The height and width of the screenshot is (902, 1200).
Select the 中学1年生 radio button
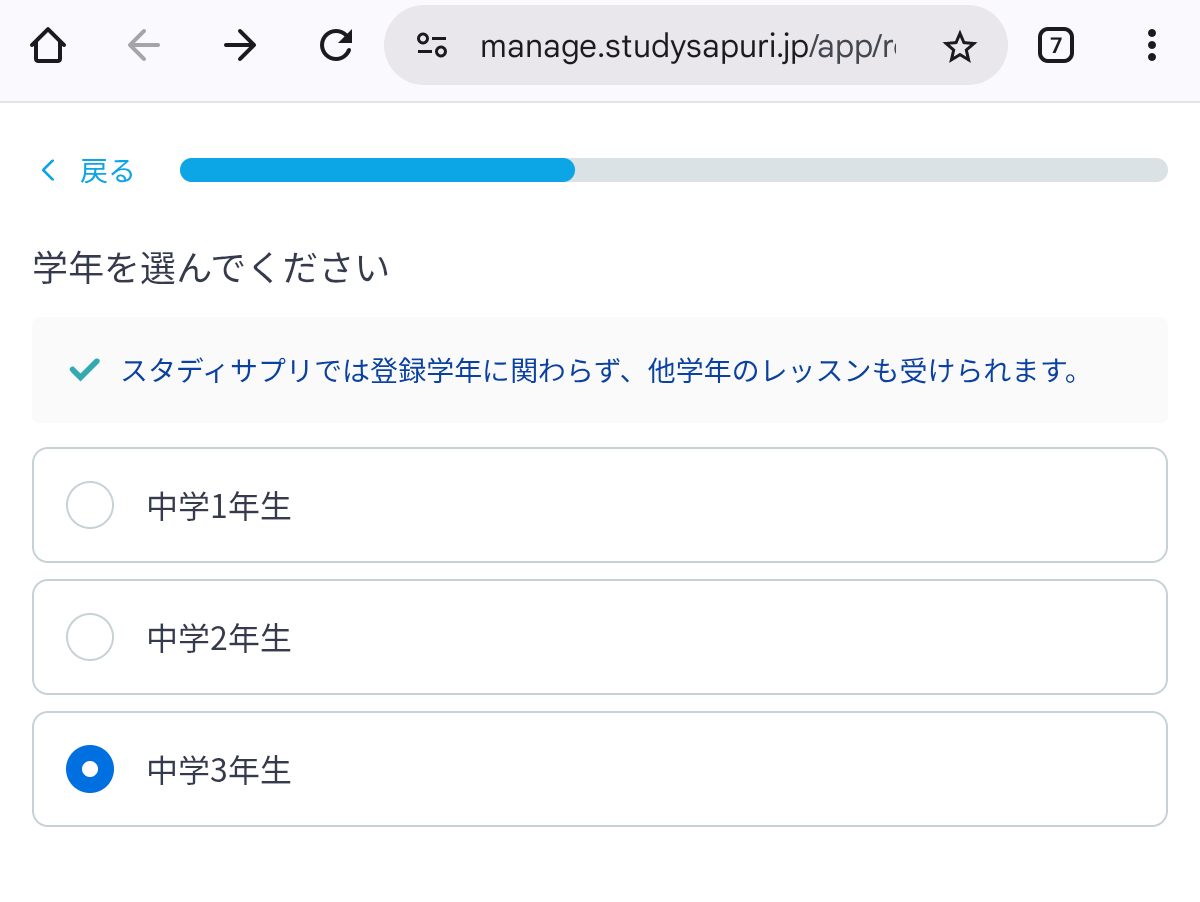tap(90, 505)
